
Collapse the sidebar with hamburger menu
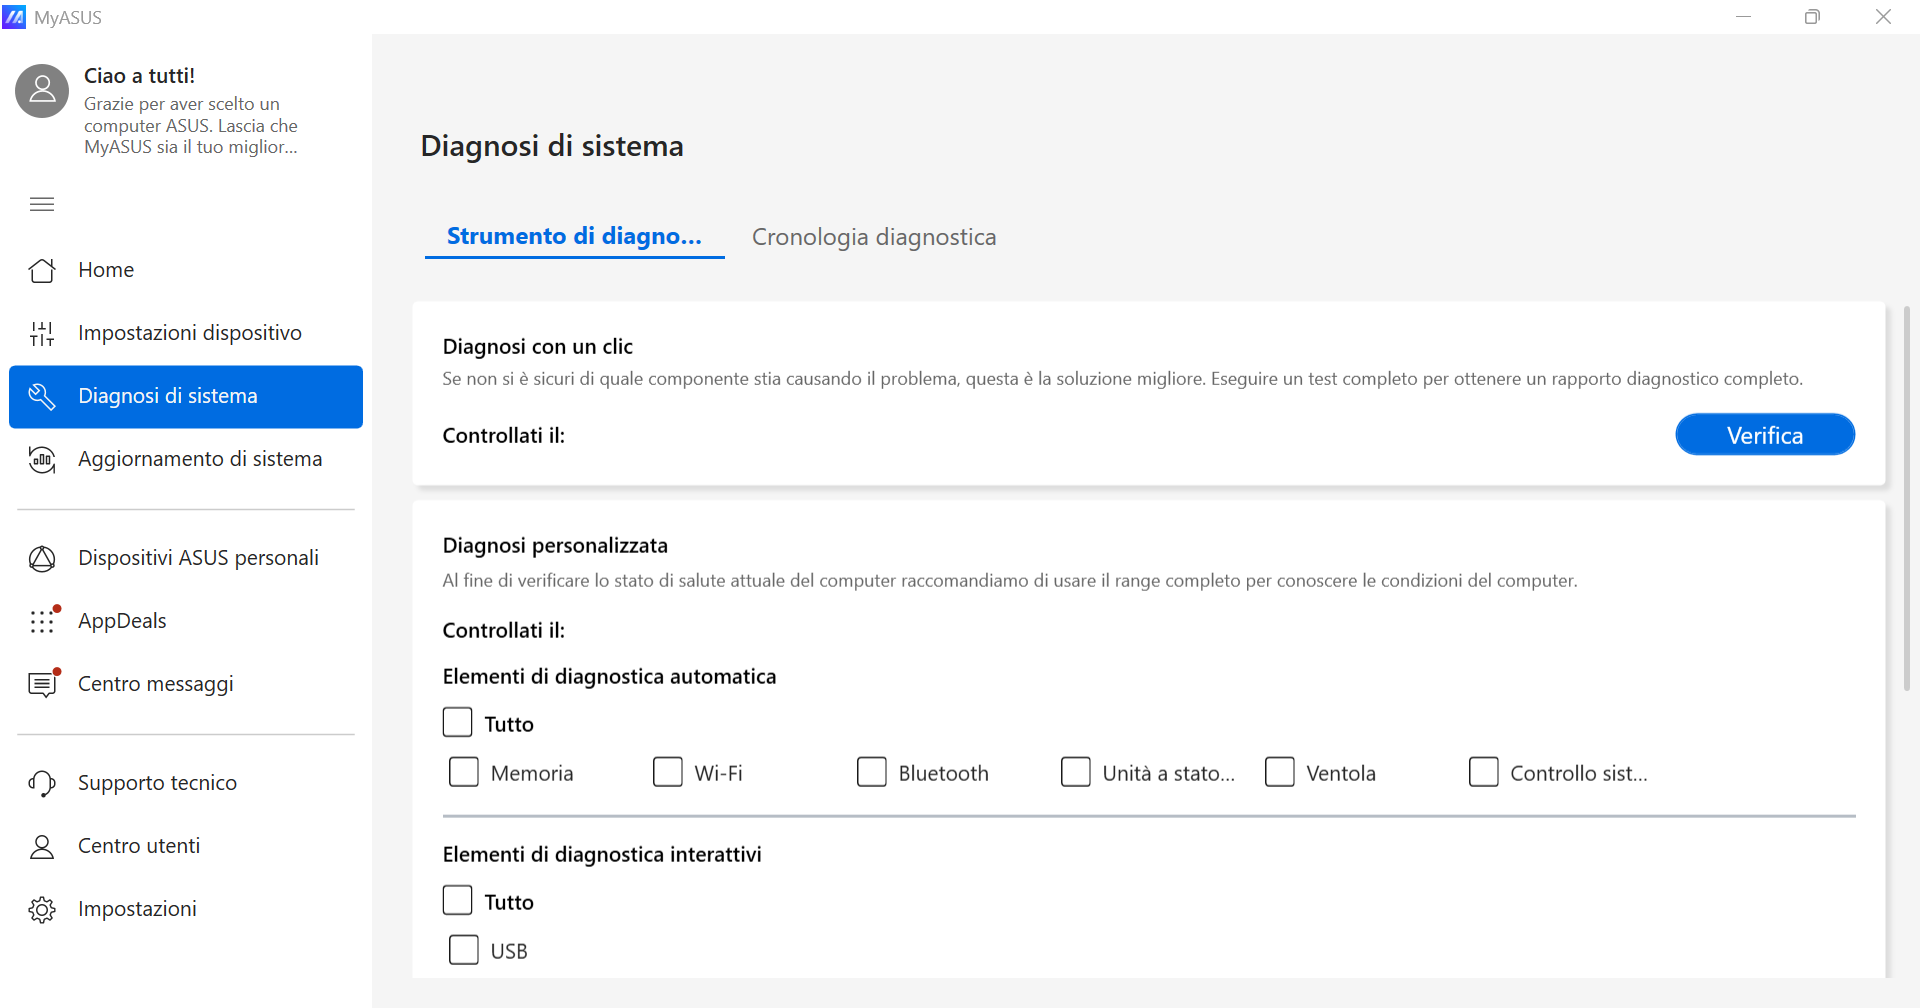pos(42,204)
